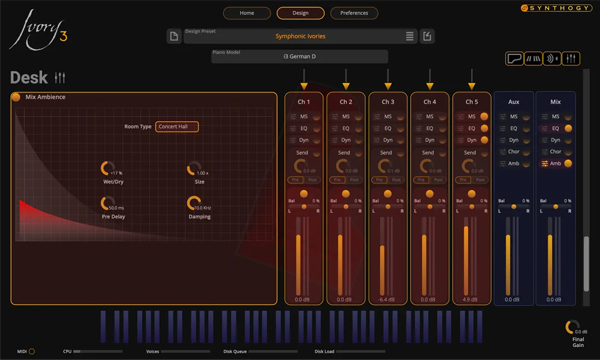Open Mix EQ settings icon
The height and width of the screenshot is (360, 600).
click(x=545, y=129)
